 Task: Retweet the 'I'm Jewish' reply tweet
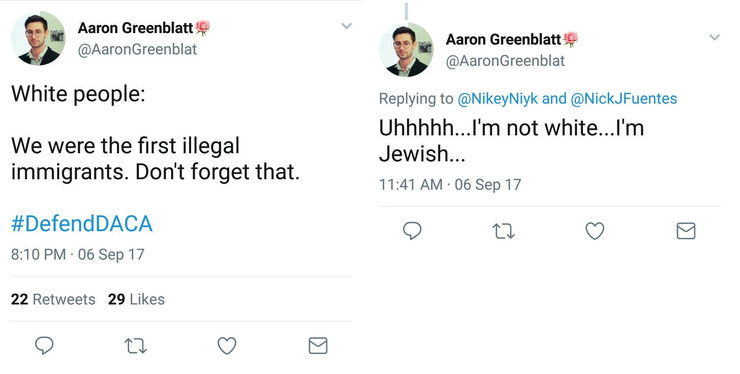[x=503, y=231]
